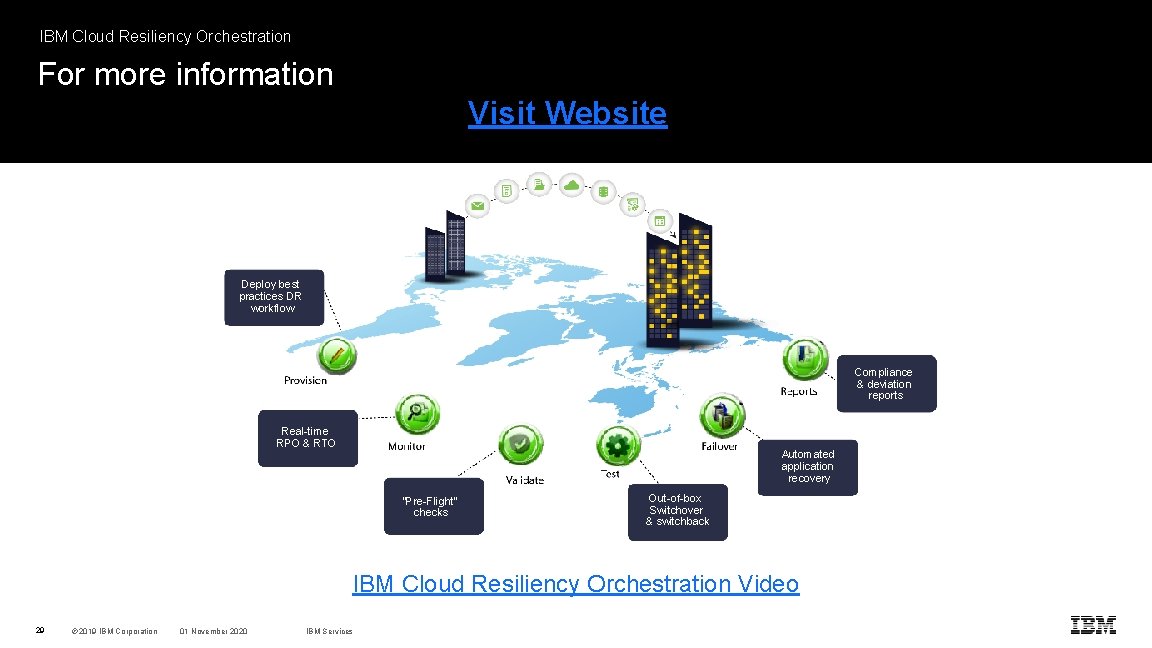Click the Reports icon near Compliance label

click(x=805, y=359)
